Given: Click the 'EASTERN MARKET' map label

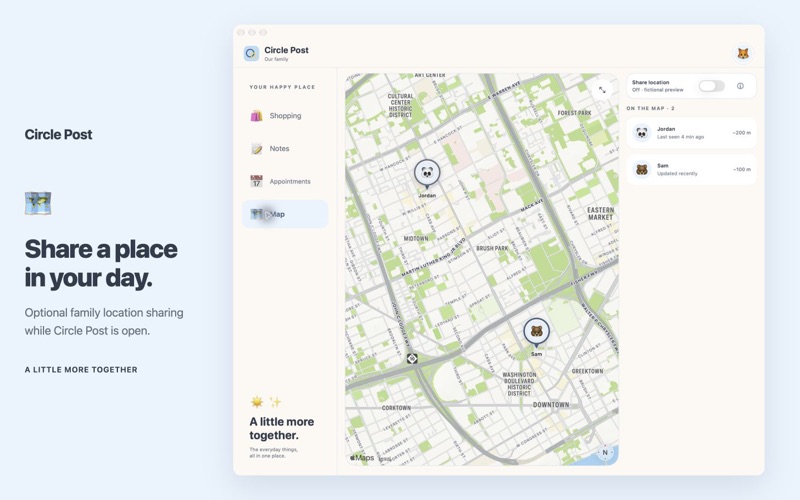Looking at the screenshot, I should (x=601, y=213).
